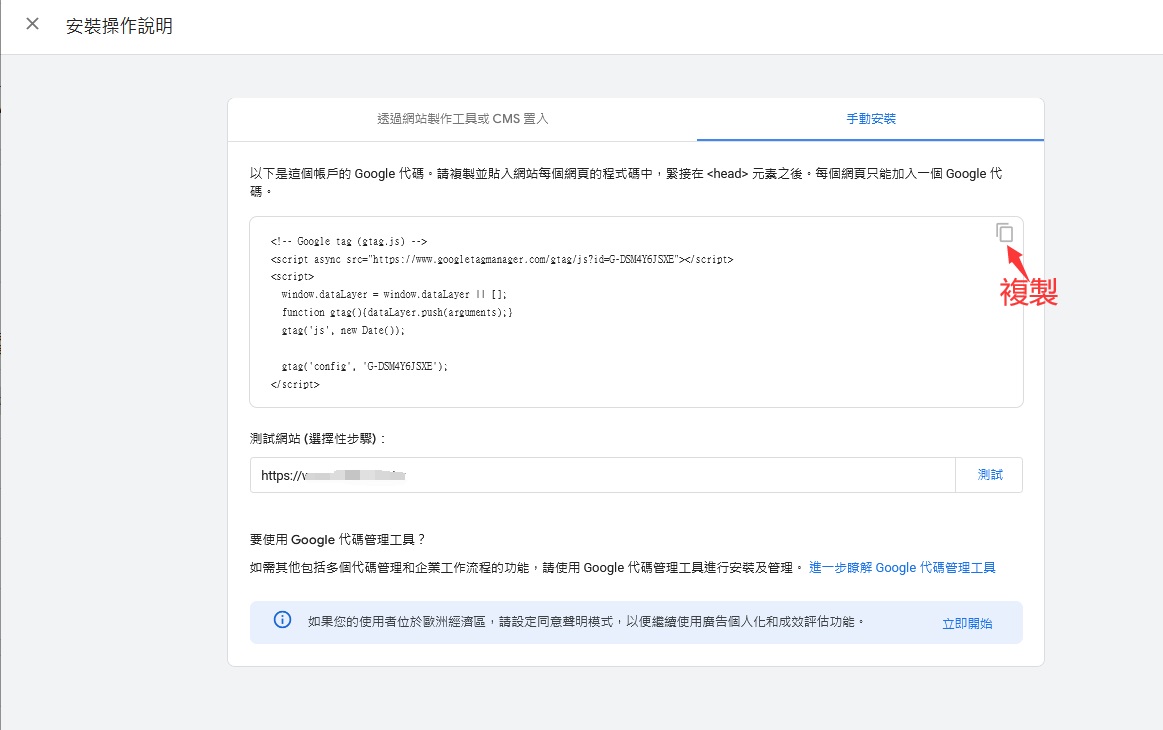The image size is (1163, 730).
Task: Switch to 透過網站製作工具或 CMS 置入 tab
Action: pos(462,119)
